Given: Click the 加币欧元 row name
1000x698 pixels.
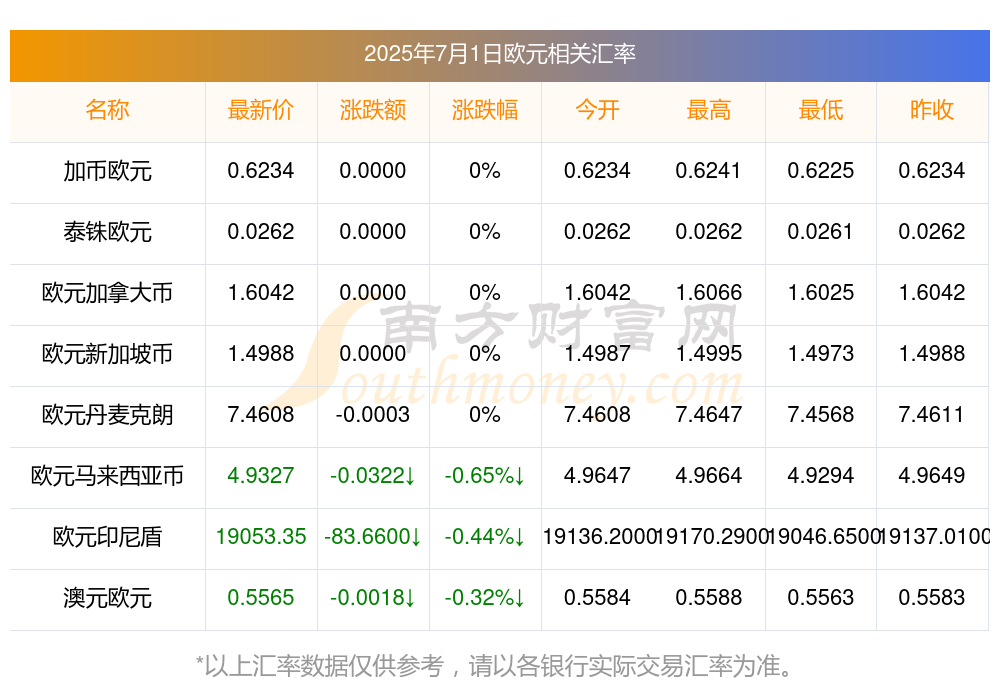Looking at the screenshot, I should 107,171.
